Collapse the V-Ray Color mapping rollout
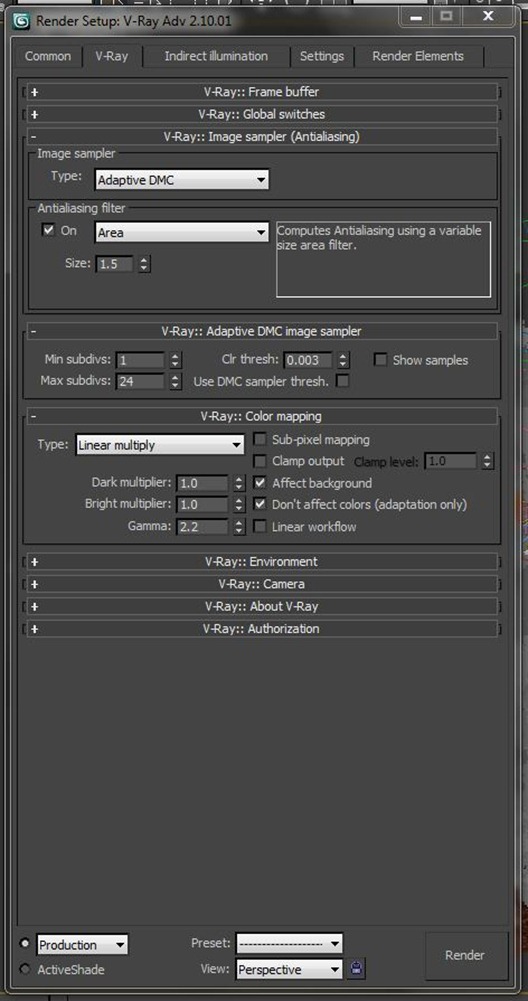This screenshot has height=1001, width=528. coord(262,416)
